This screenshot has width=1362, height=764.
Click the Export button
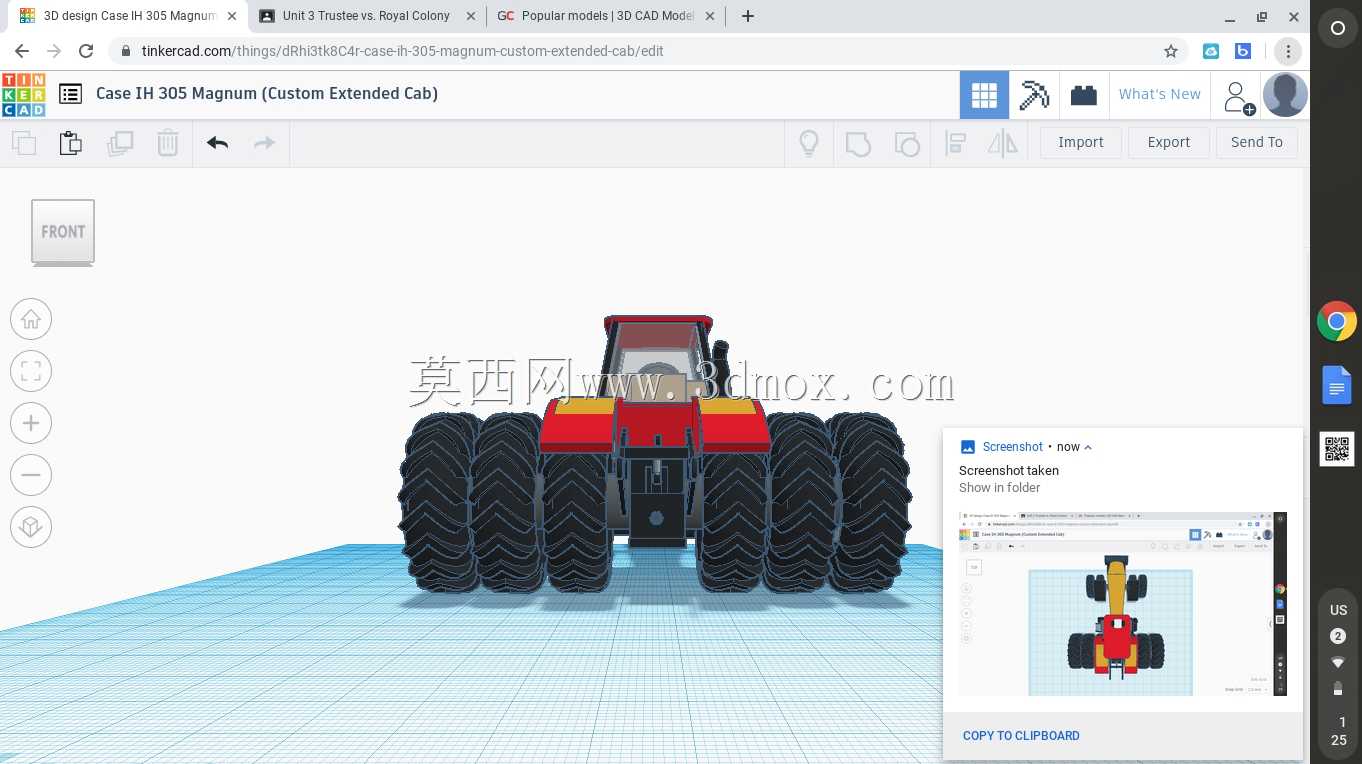coord(1169,142)
